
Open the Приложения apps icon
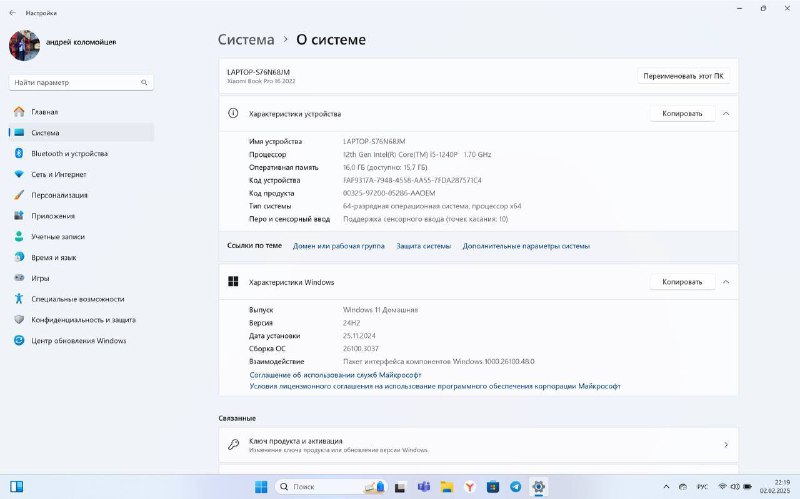19,216
